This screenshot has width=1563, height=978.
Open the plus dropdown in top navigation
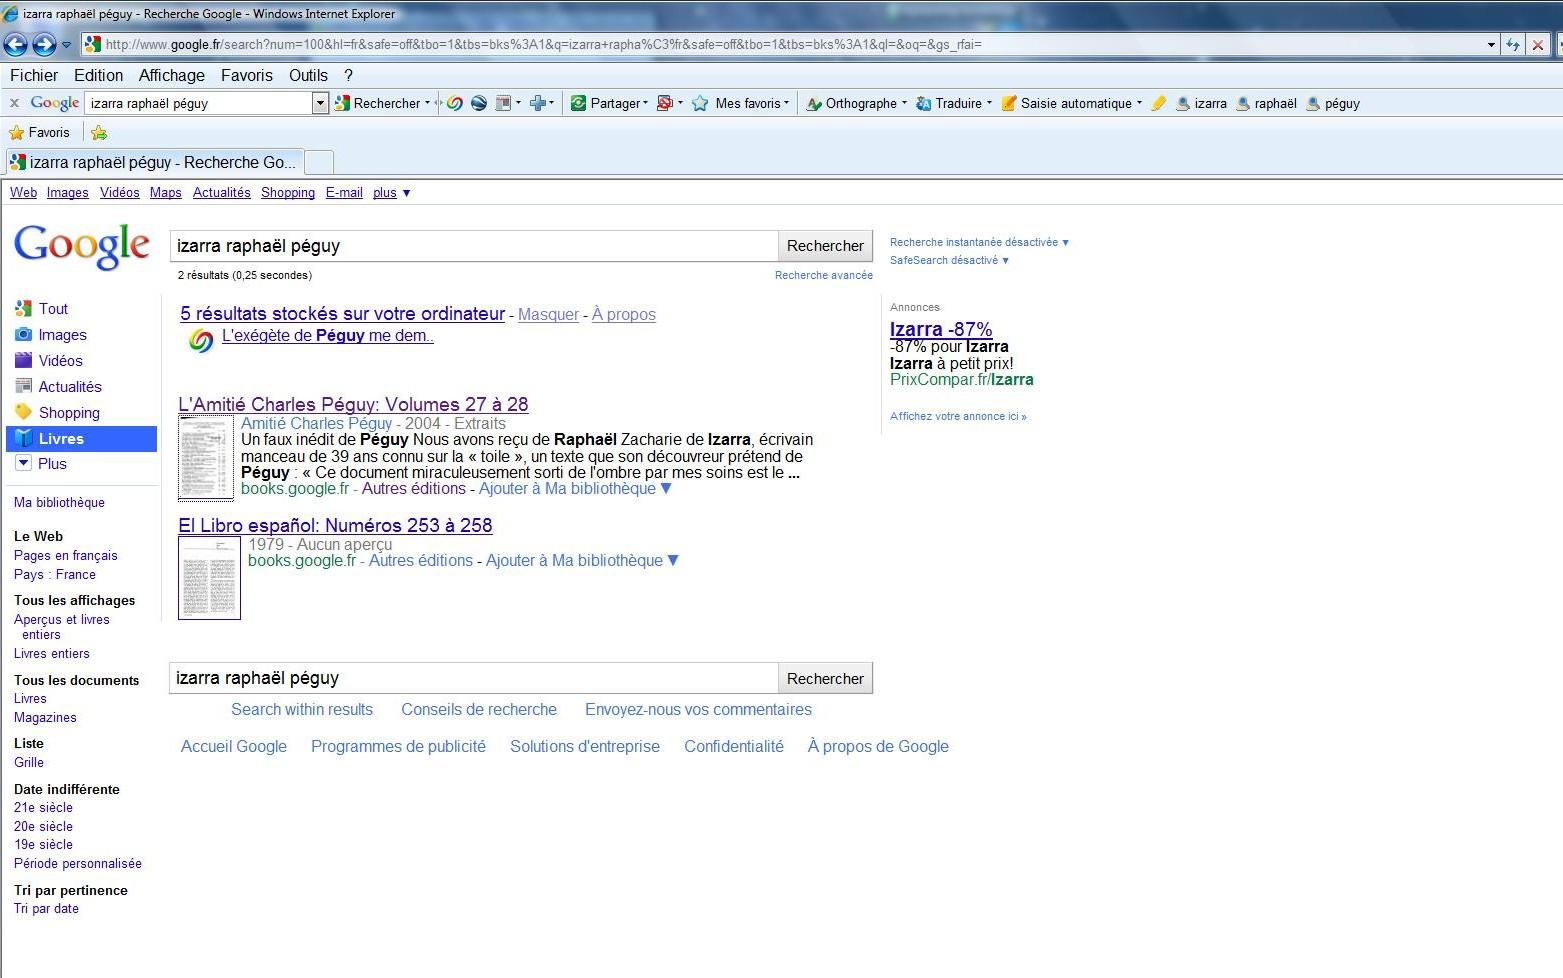click(391, 193)
